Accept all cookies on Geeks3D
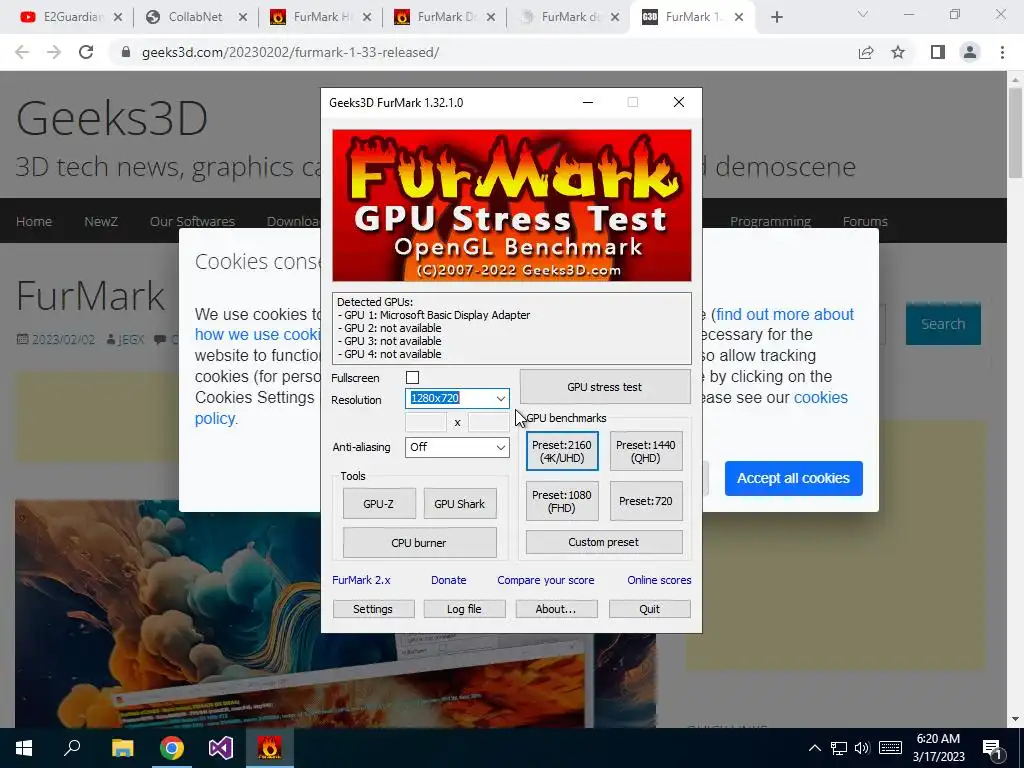1024x768 pixels. 793,478
